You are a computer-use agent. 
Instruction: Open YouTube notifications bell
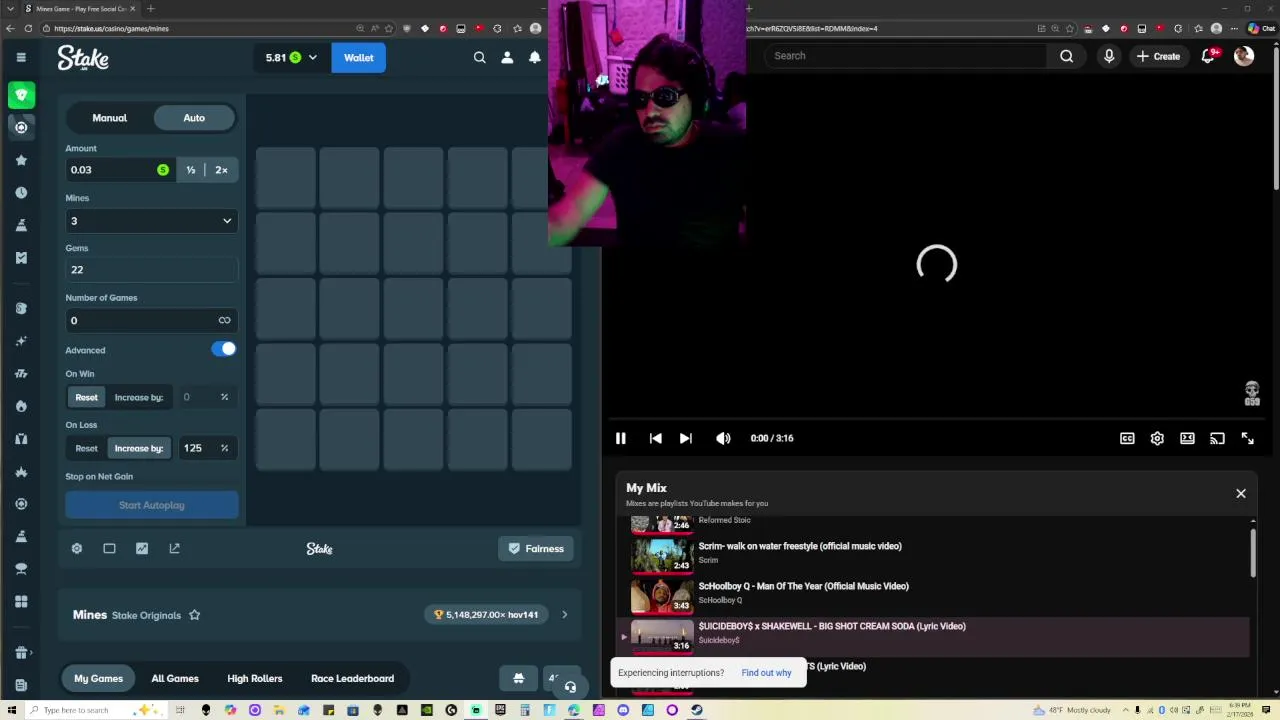pyautogui.click(x=1209, y=56)
